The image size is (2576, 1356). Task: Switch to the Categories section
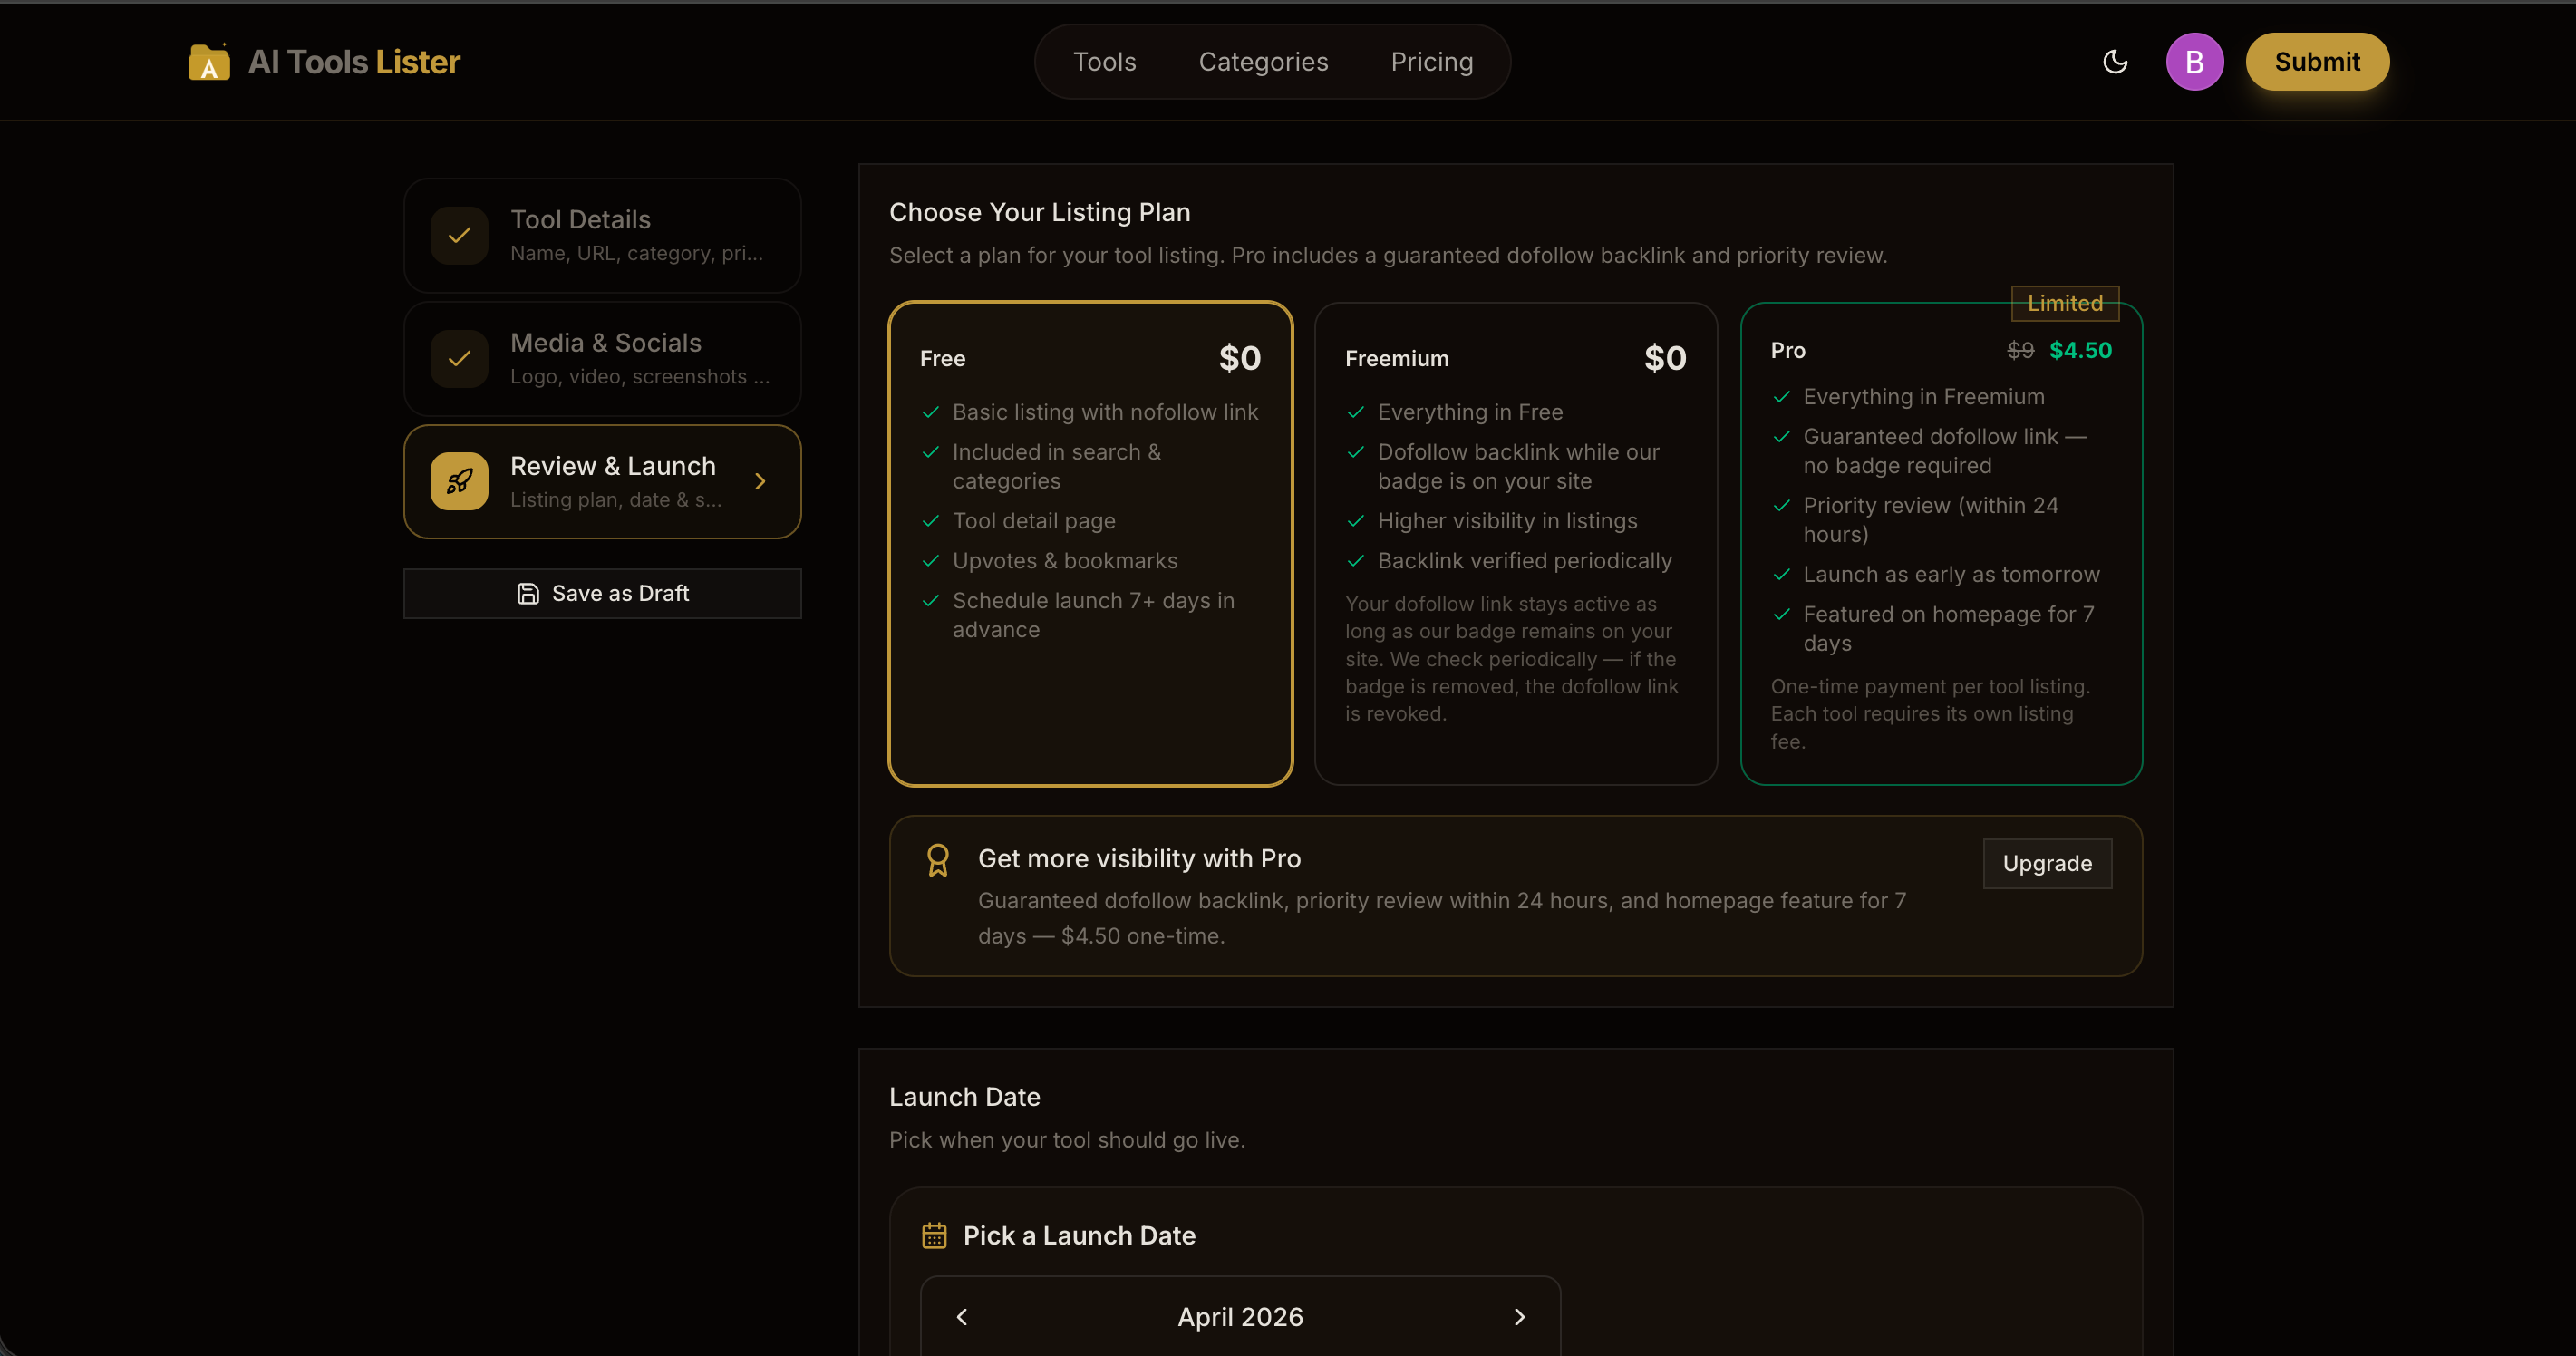coord(1263,61)
